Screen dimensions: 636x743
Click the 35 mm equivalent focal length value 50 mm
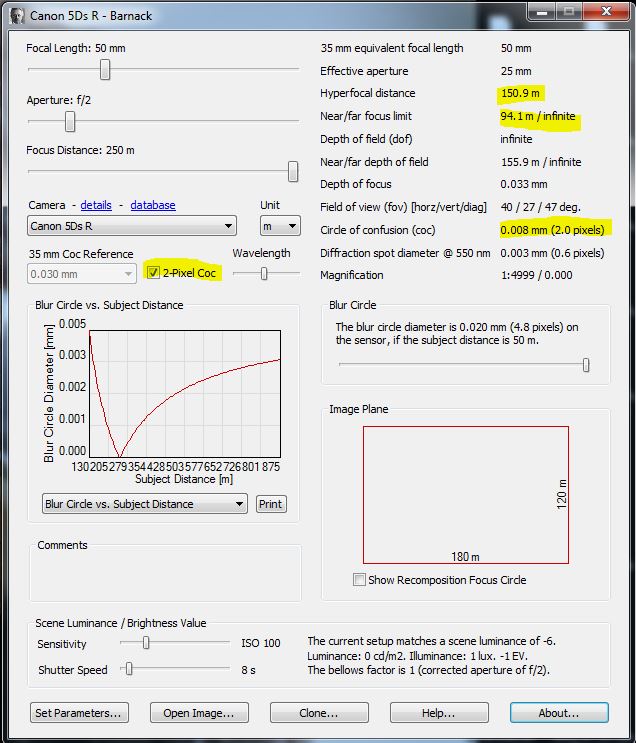[x=516, y=48]
